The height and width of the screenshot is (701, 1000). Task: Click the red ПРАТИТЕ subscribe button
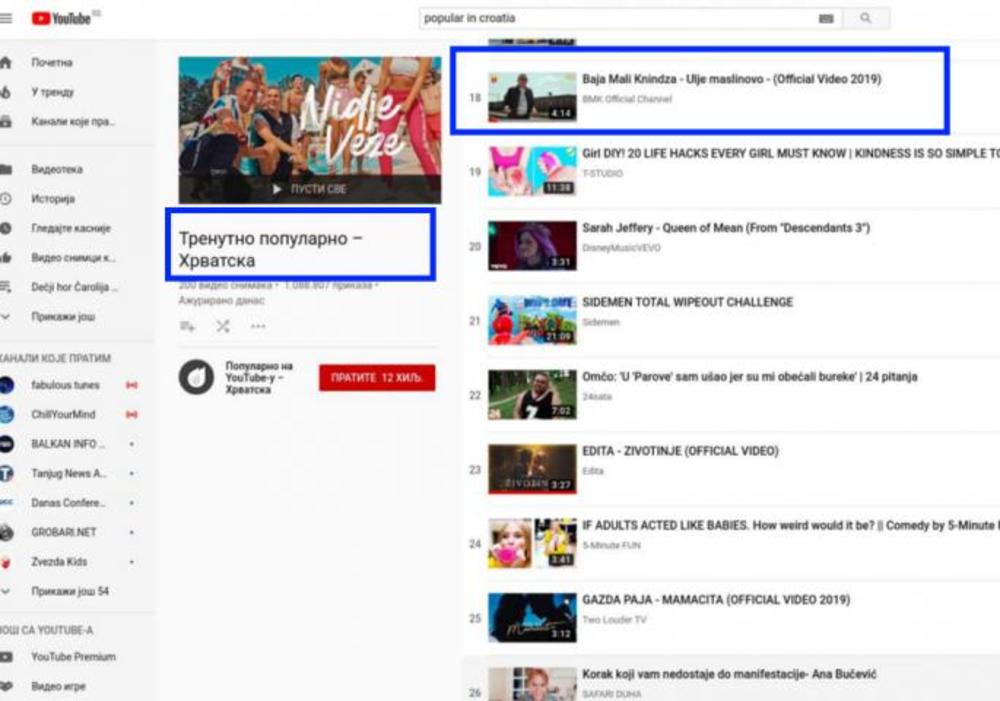click(x=377, y=378)
